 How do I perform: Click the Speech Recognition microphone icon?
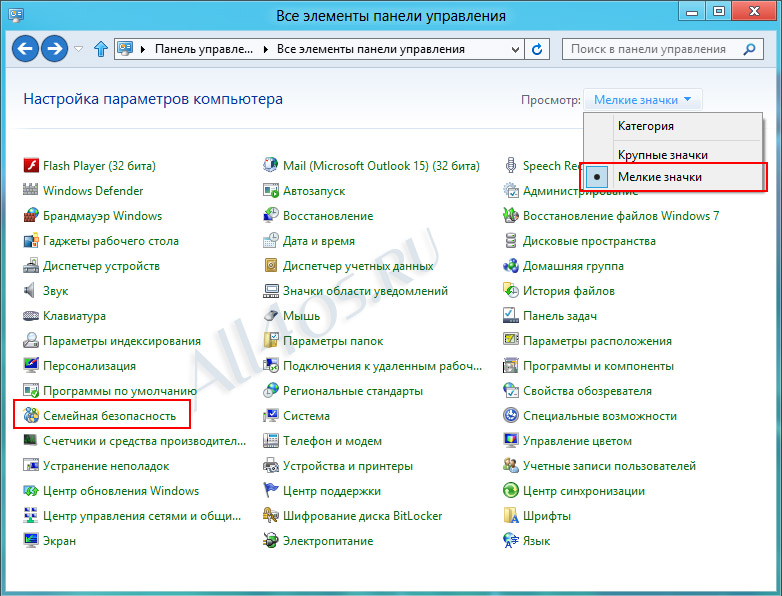coord(511,165)
